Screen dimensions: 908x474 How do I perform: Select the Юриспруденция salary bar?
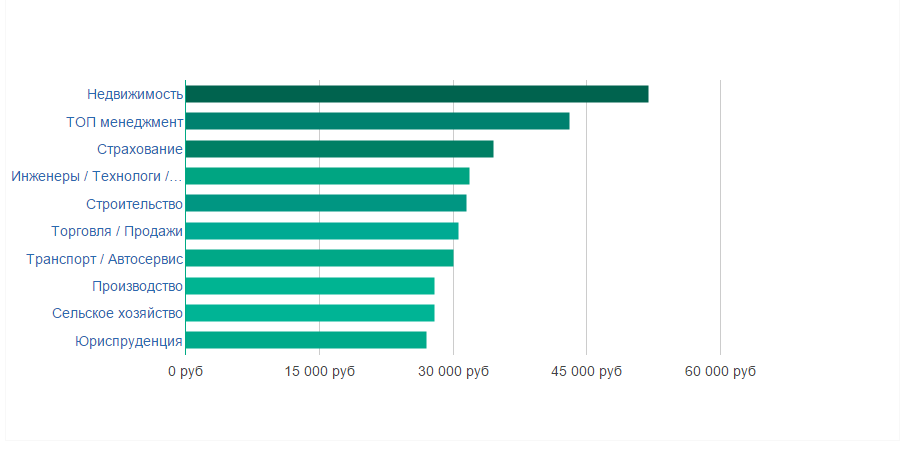click(306, 340)
